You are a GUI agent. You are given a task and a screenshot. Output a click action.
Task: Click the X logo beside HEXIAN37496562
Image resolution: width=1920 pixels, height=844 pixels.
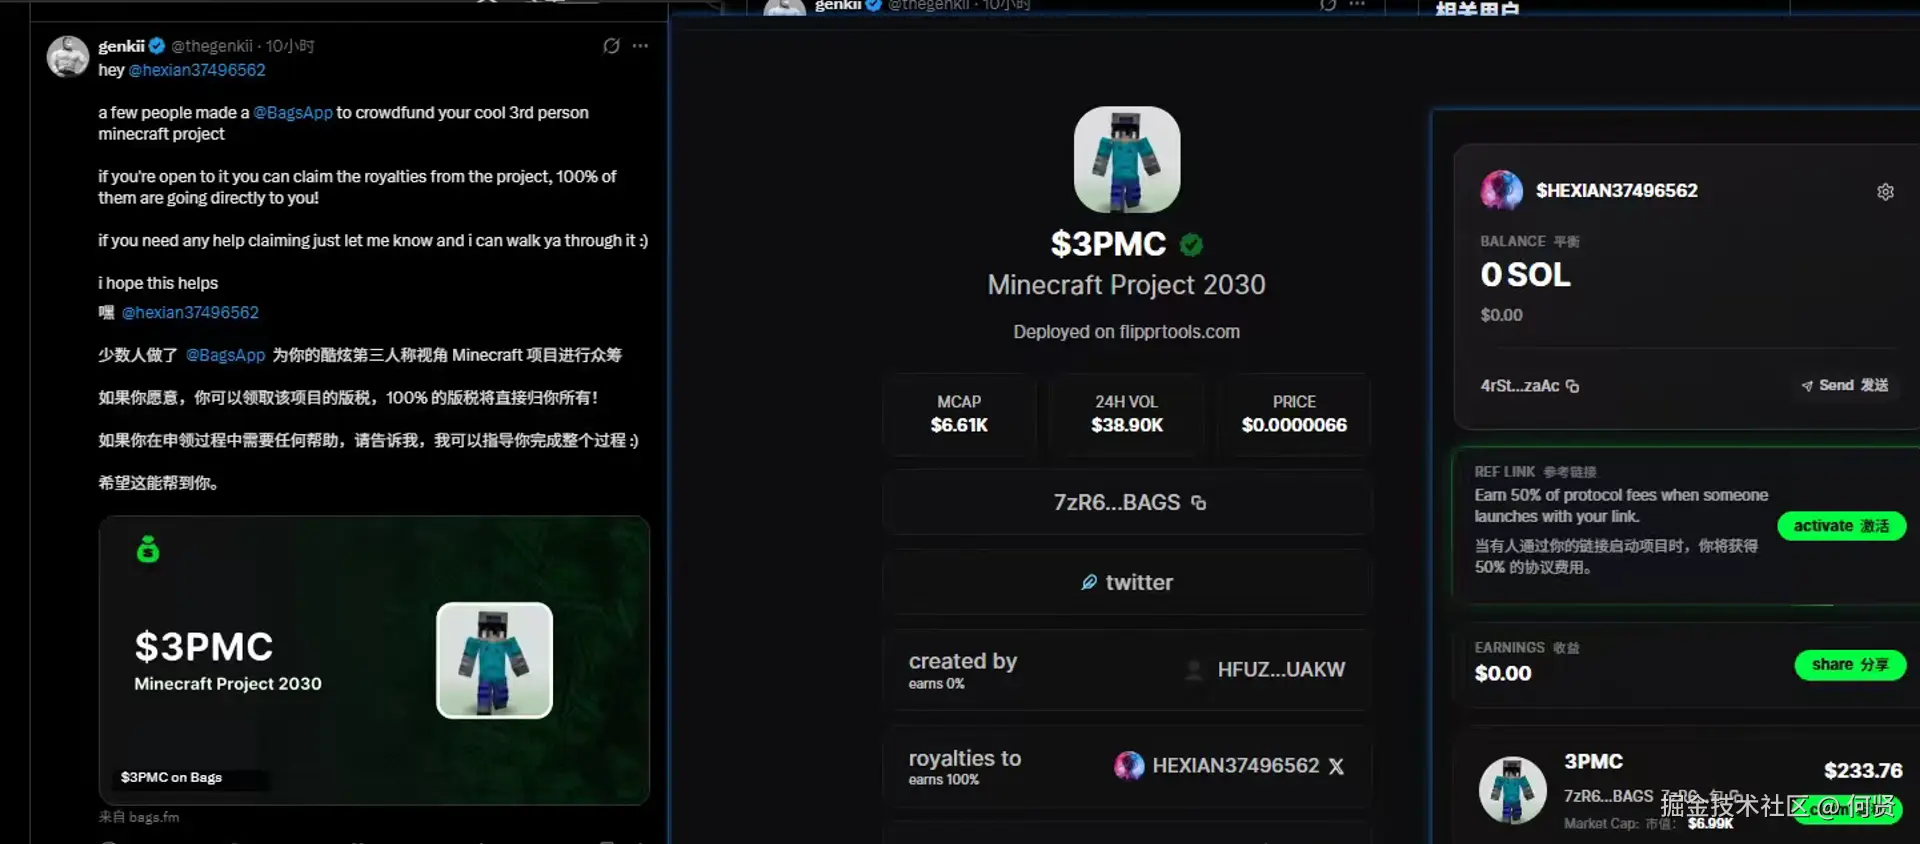pyautogui.click(x=1336, y=767)
